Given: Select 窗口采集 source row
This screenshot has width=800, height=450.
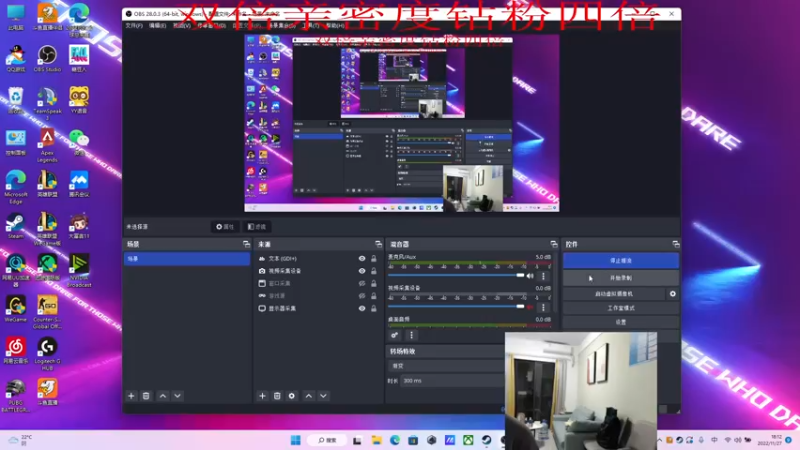Looking at the screenshot, I should [318, 283].
